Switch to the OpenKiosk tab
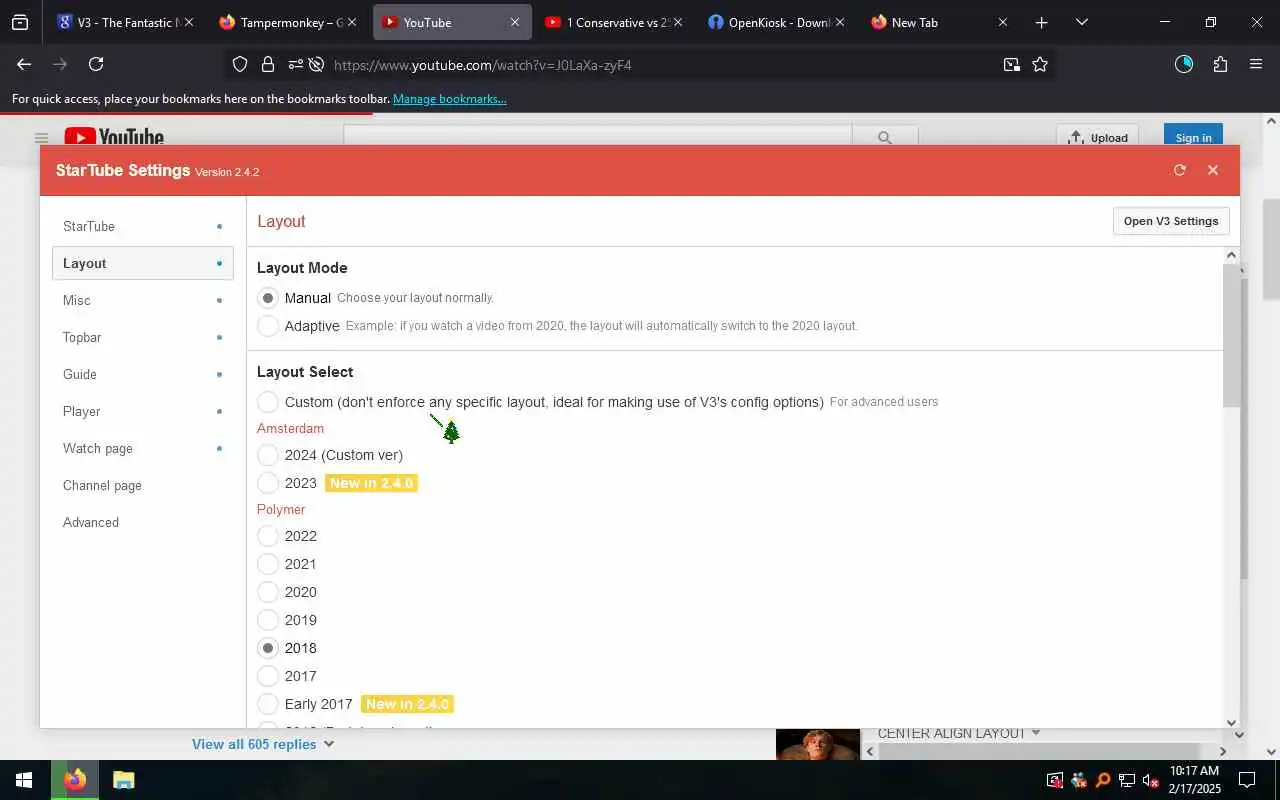The image size is (1280, 800). click(775, 22)
